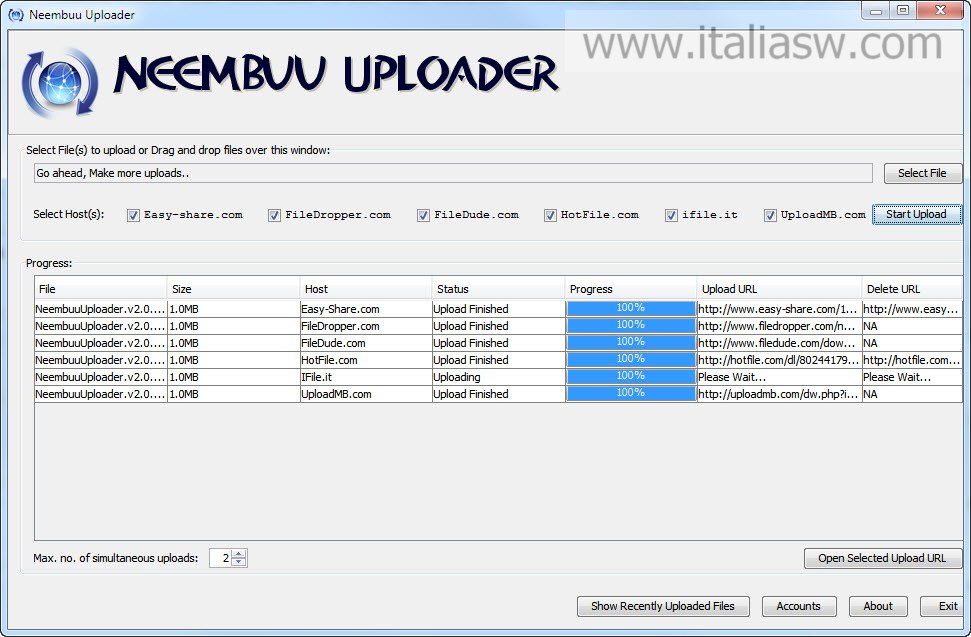Image resolution: width=971 pixels, height=637 pixels.
Task: Click the Upload URL column header
Action: tap(779, 288)
